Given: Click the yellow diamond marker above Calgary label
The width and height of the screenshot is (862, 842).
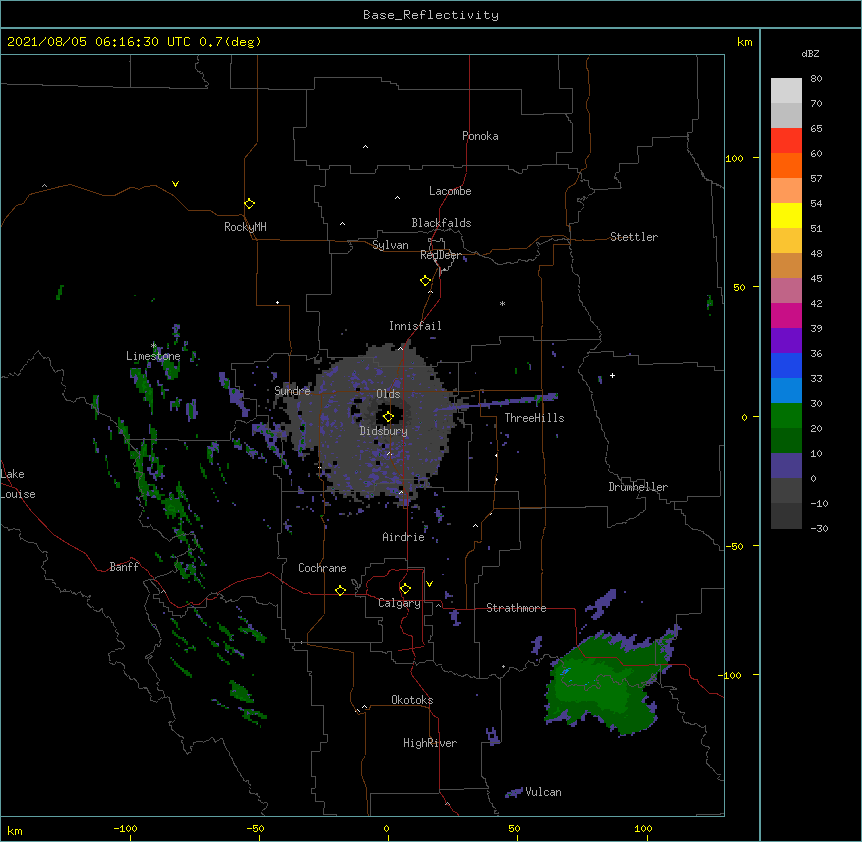Looking at the screenshot, I should (405, 589).
